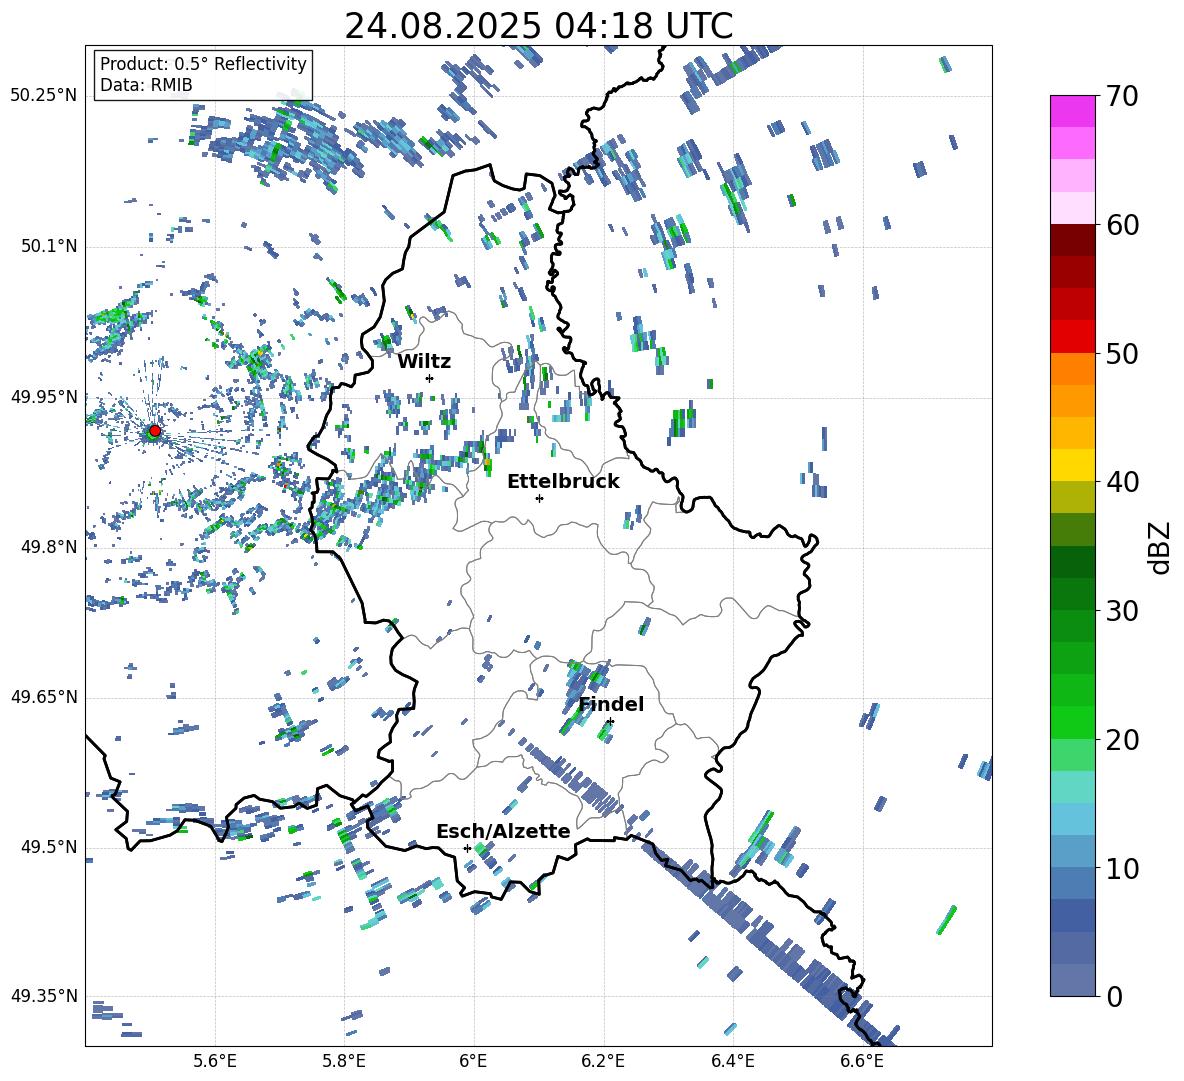1184x1081 pixels.
Task: Click the 6°E longitude label
Action: coord(473,1061)
